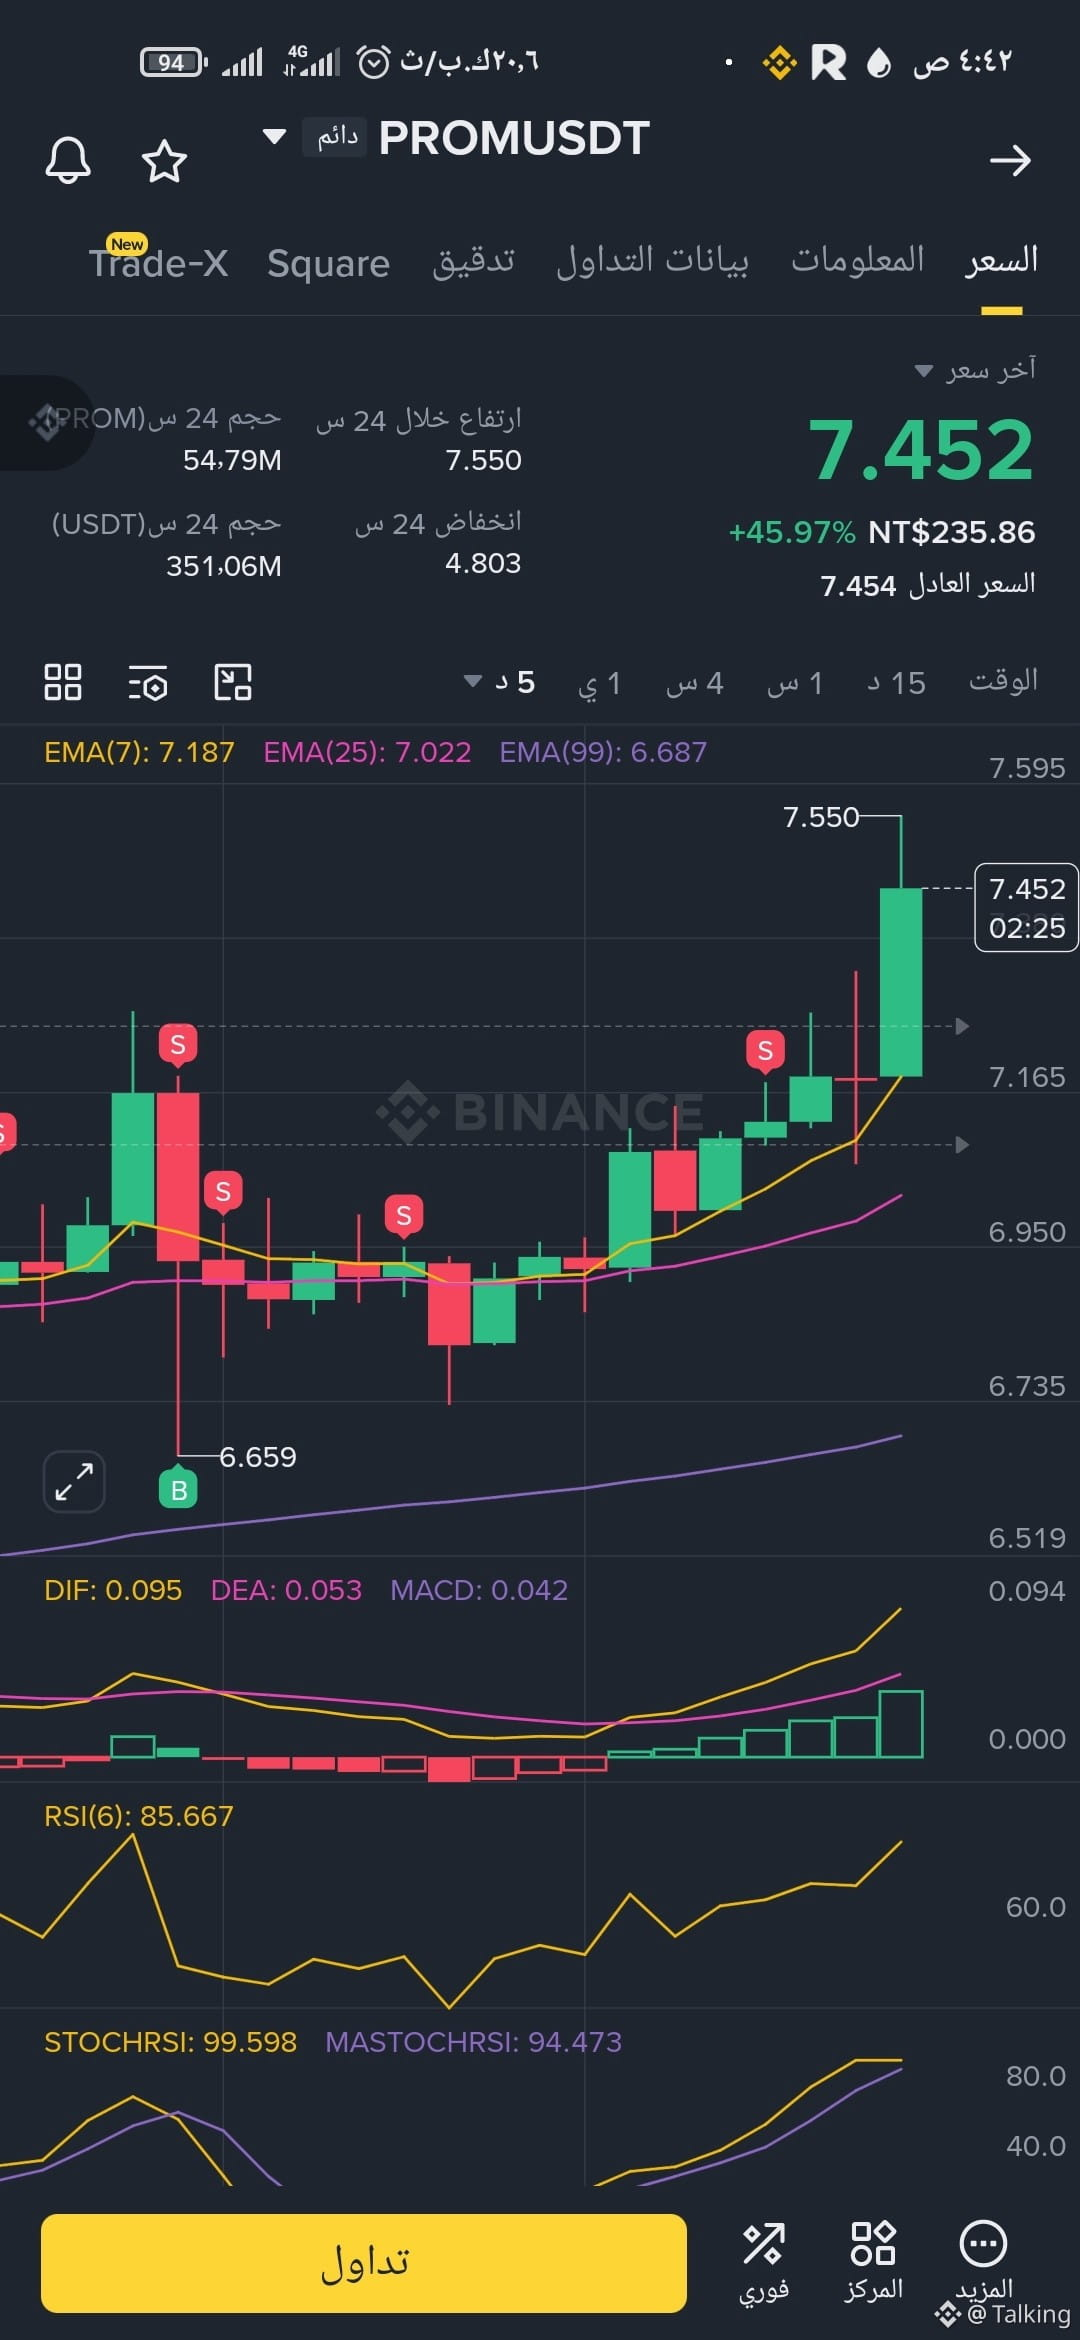The image size is (1080, 2340).
Task: Tap the +45.97% change value
Action: tap(792, 532)
